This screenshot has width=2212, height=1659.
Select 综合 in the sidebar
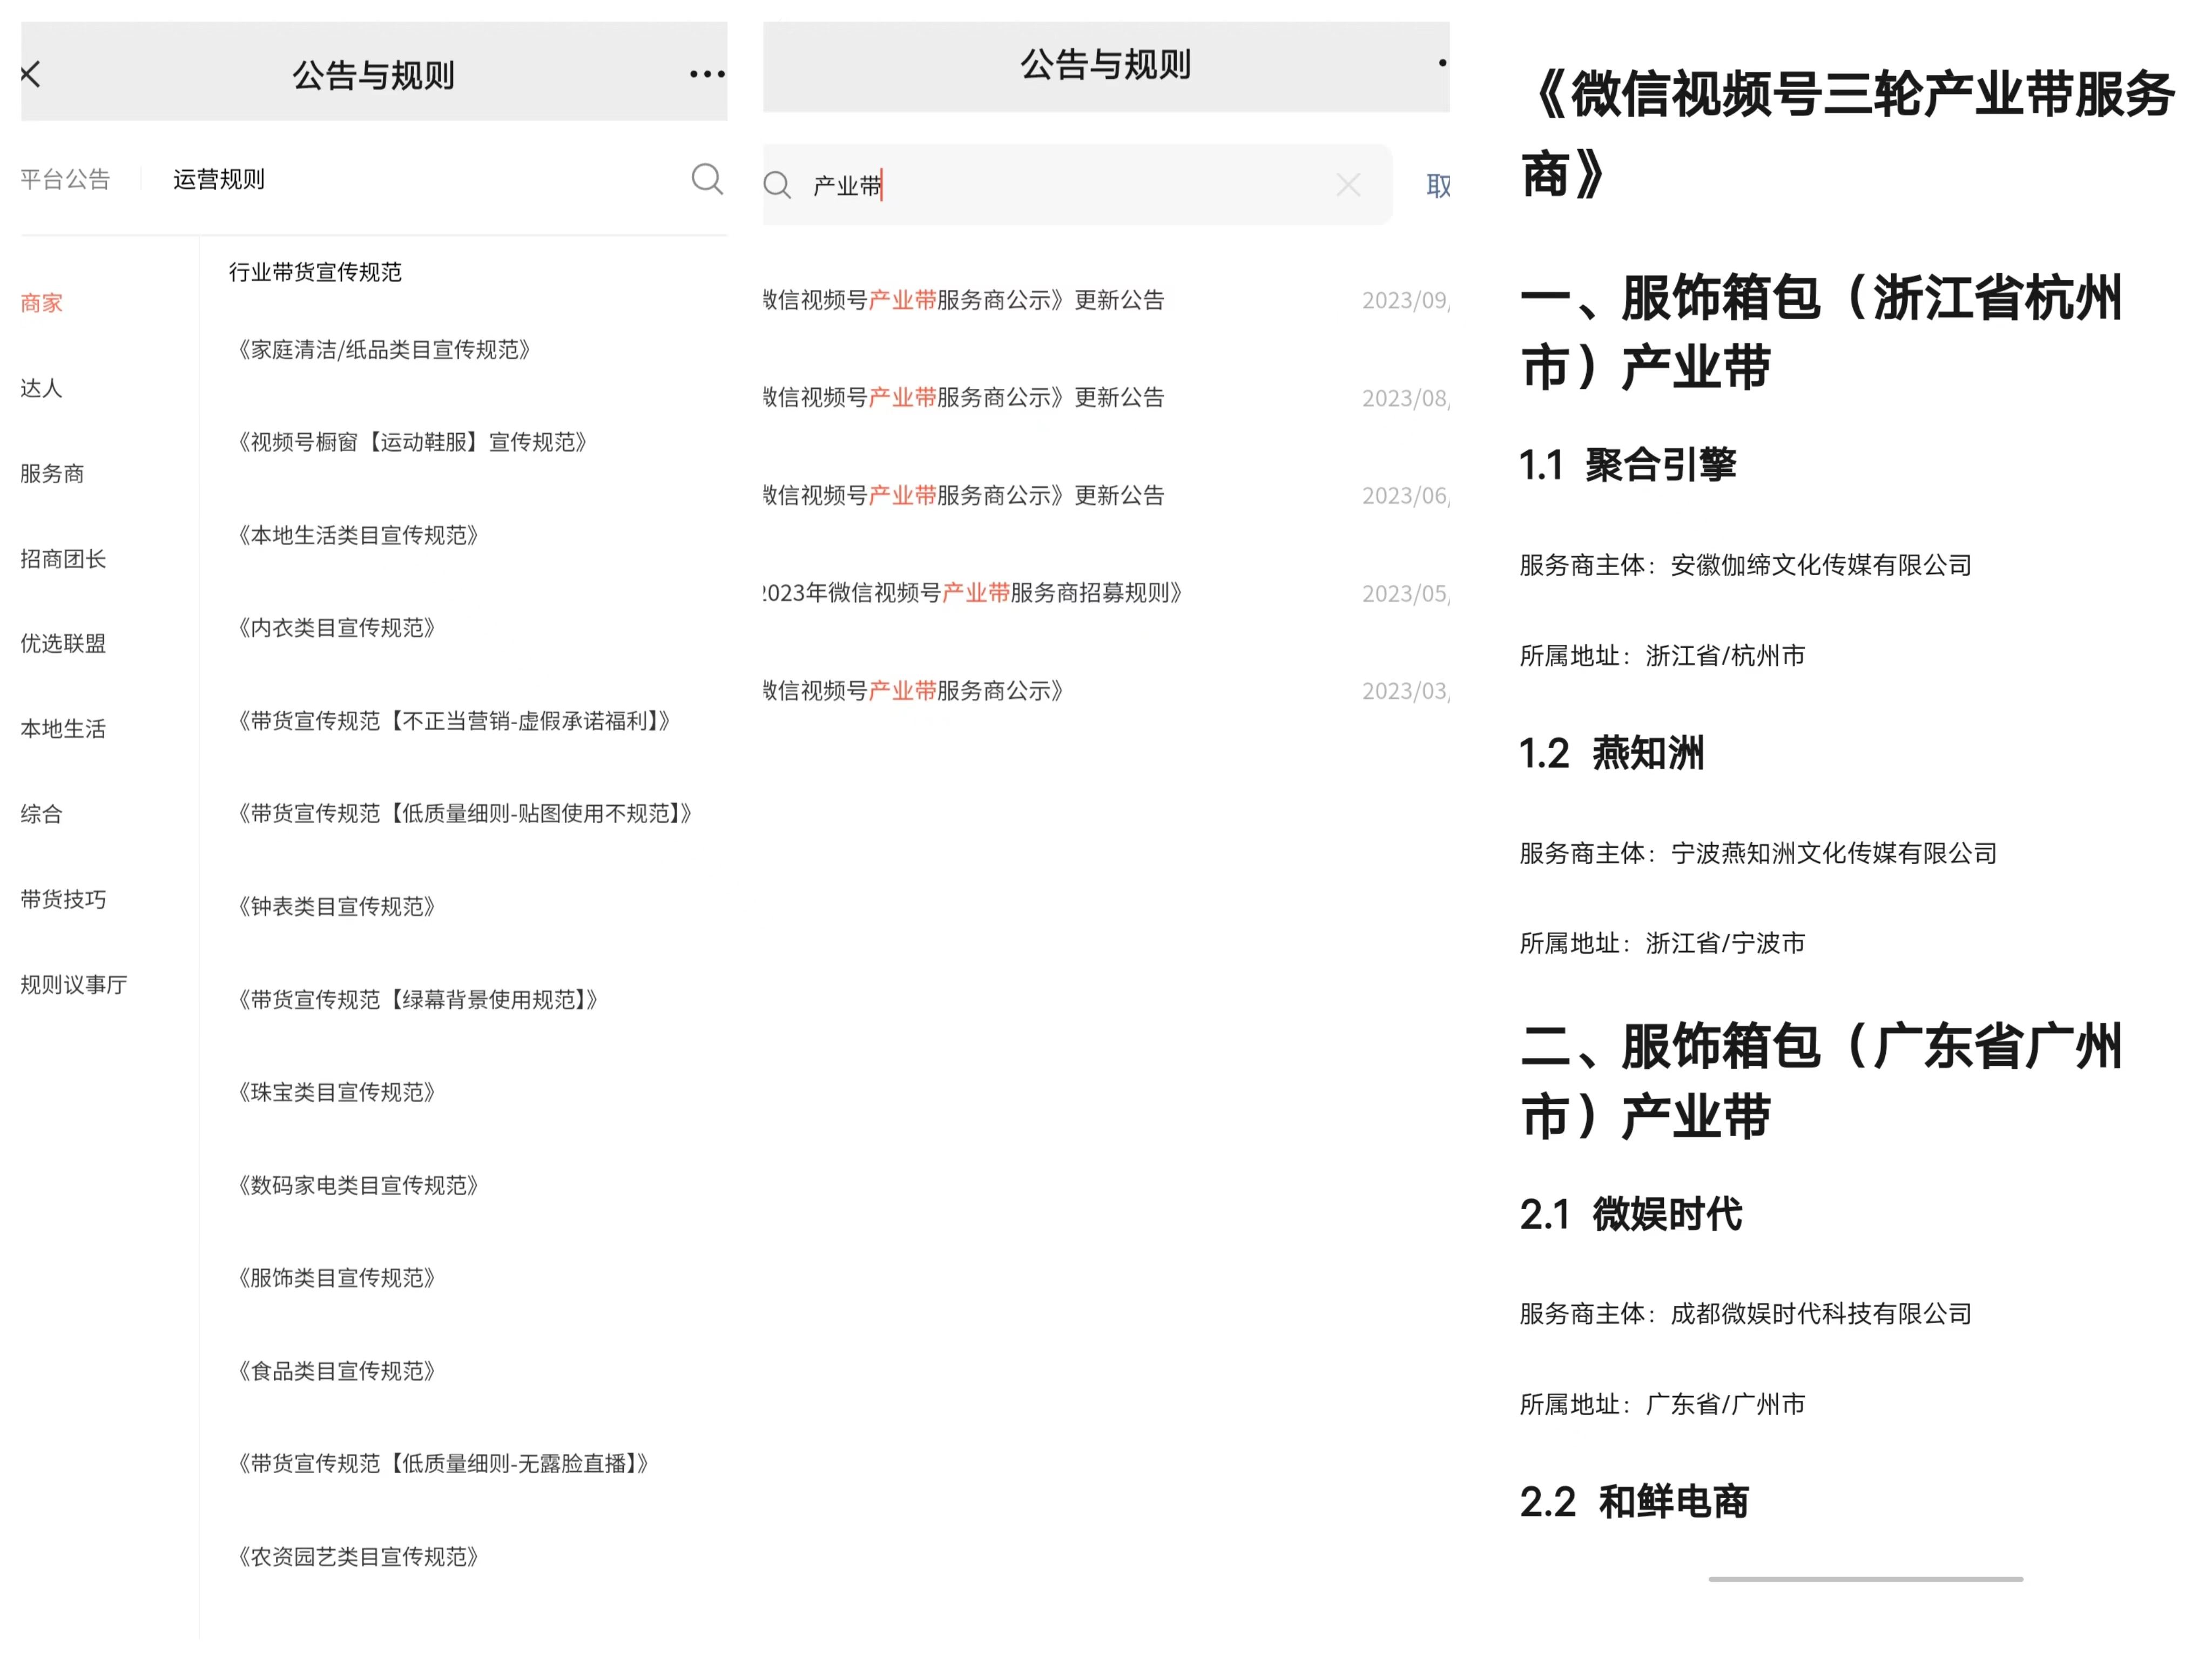(x=42, y=814)
